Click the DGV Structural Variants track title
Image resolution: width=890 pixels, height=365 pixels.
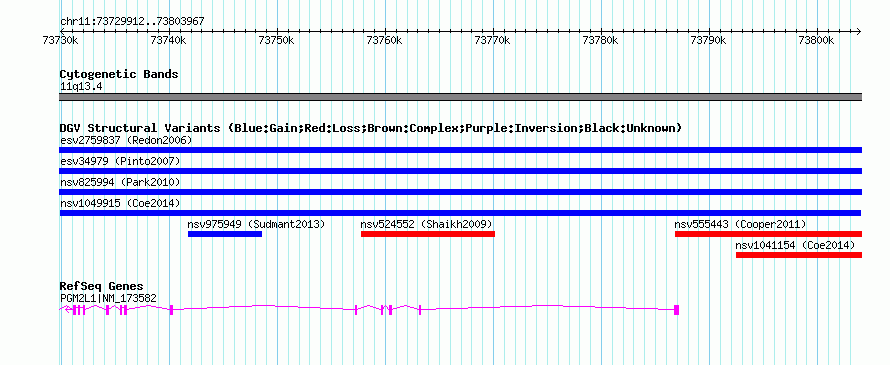point(370,128)
